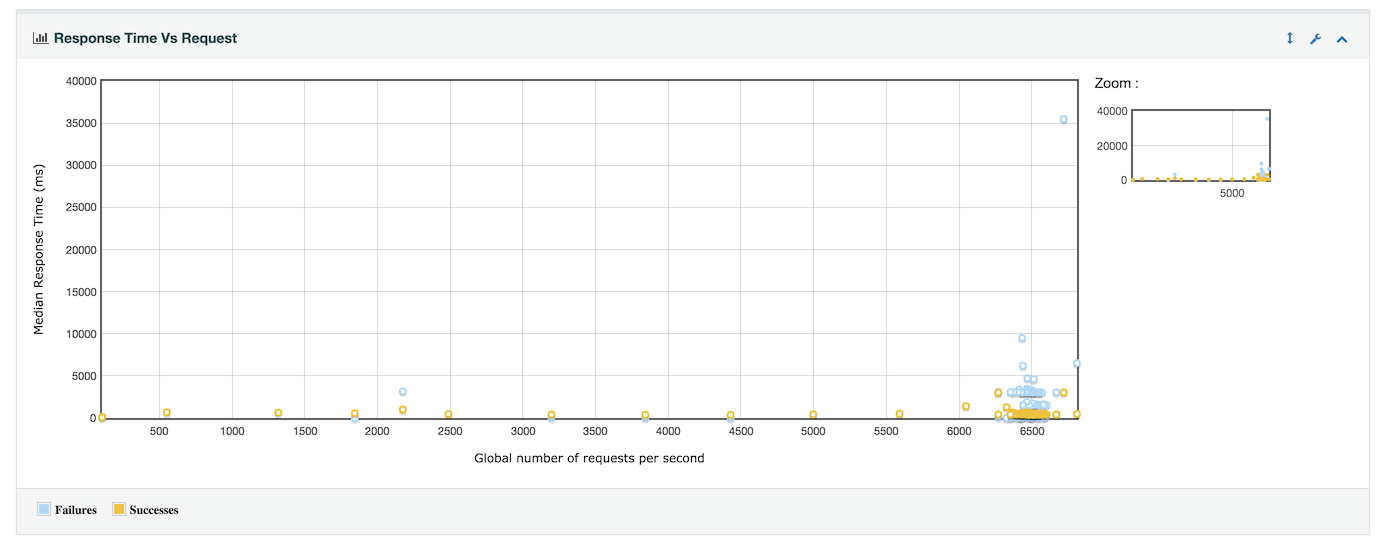
Task: Open chart settings with wrench icon
Action: tap(1315, 39)
